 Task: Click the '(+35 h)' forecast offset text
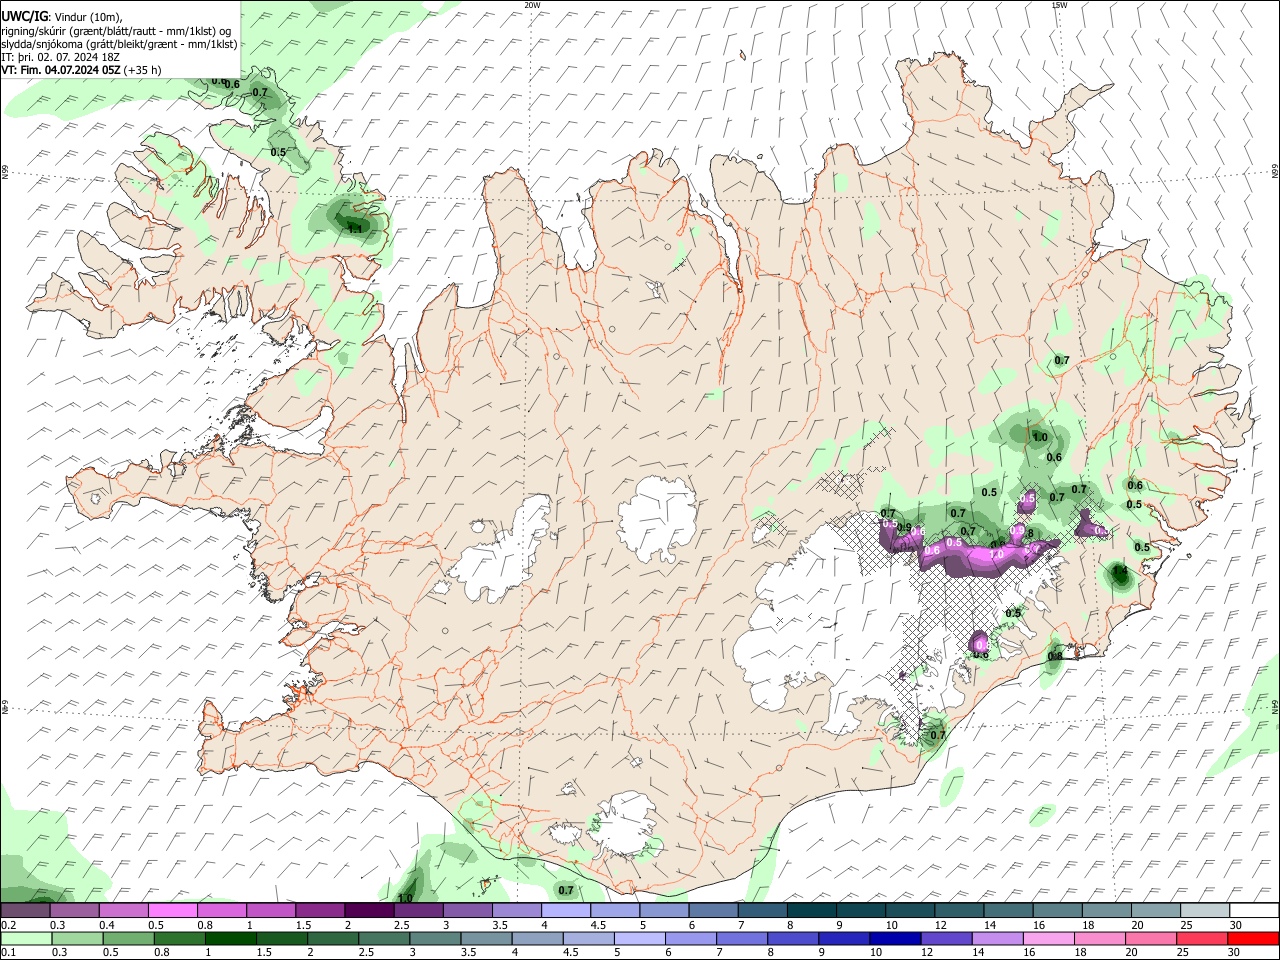click(143, 70)
